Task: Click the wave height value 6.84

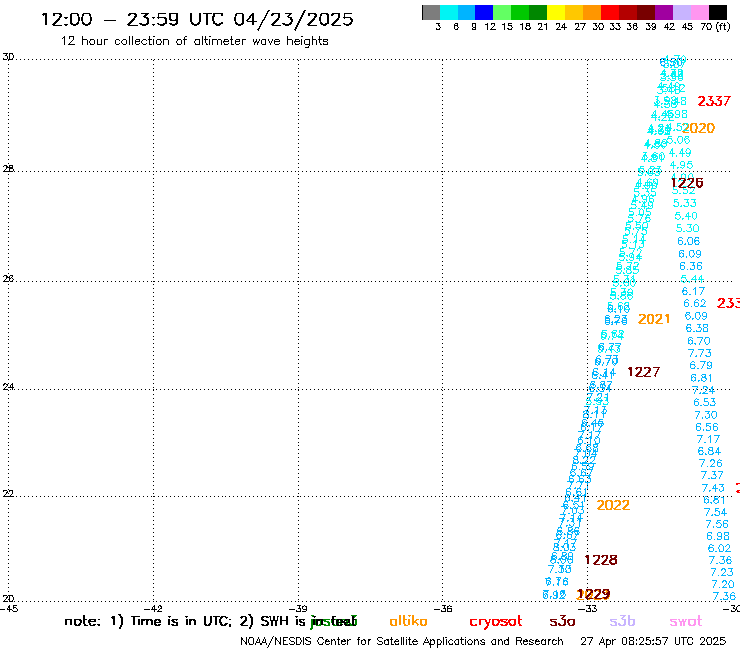Action: coord(709,451)
